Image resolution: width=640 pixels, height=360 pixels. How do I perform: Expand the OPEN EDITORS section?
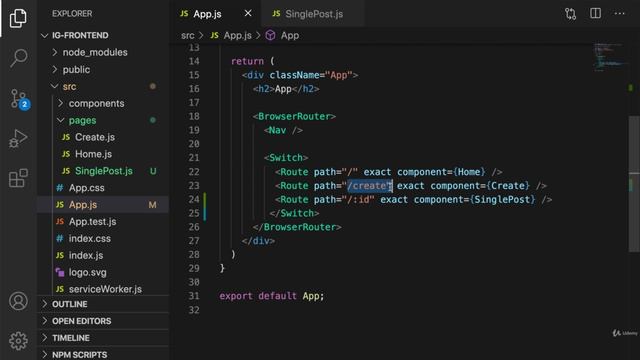[81, 321]
